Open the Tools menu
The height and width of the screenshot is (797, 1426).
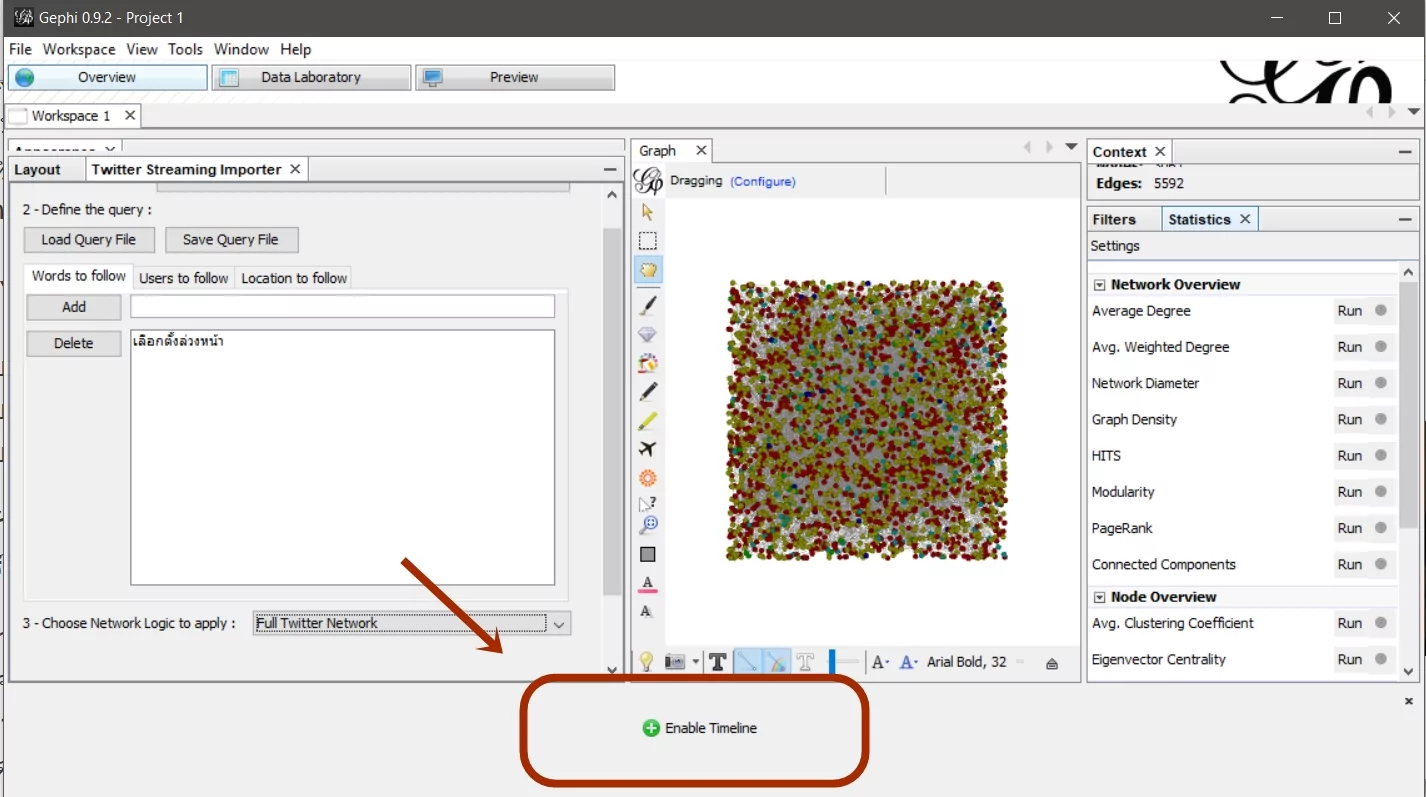(x=185, y=49)
